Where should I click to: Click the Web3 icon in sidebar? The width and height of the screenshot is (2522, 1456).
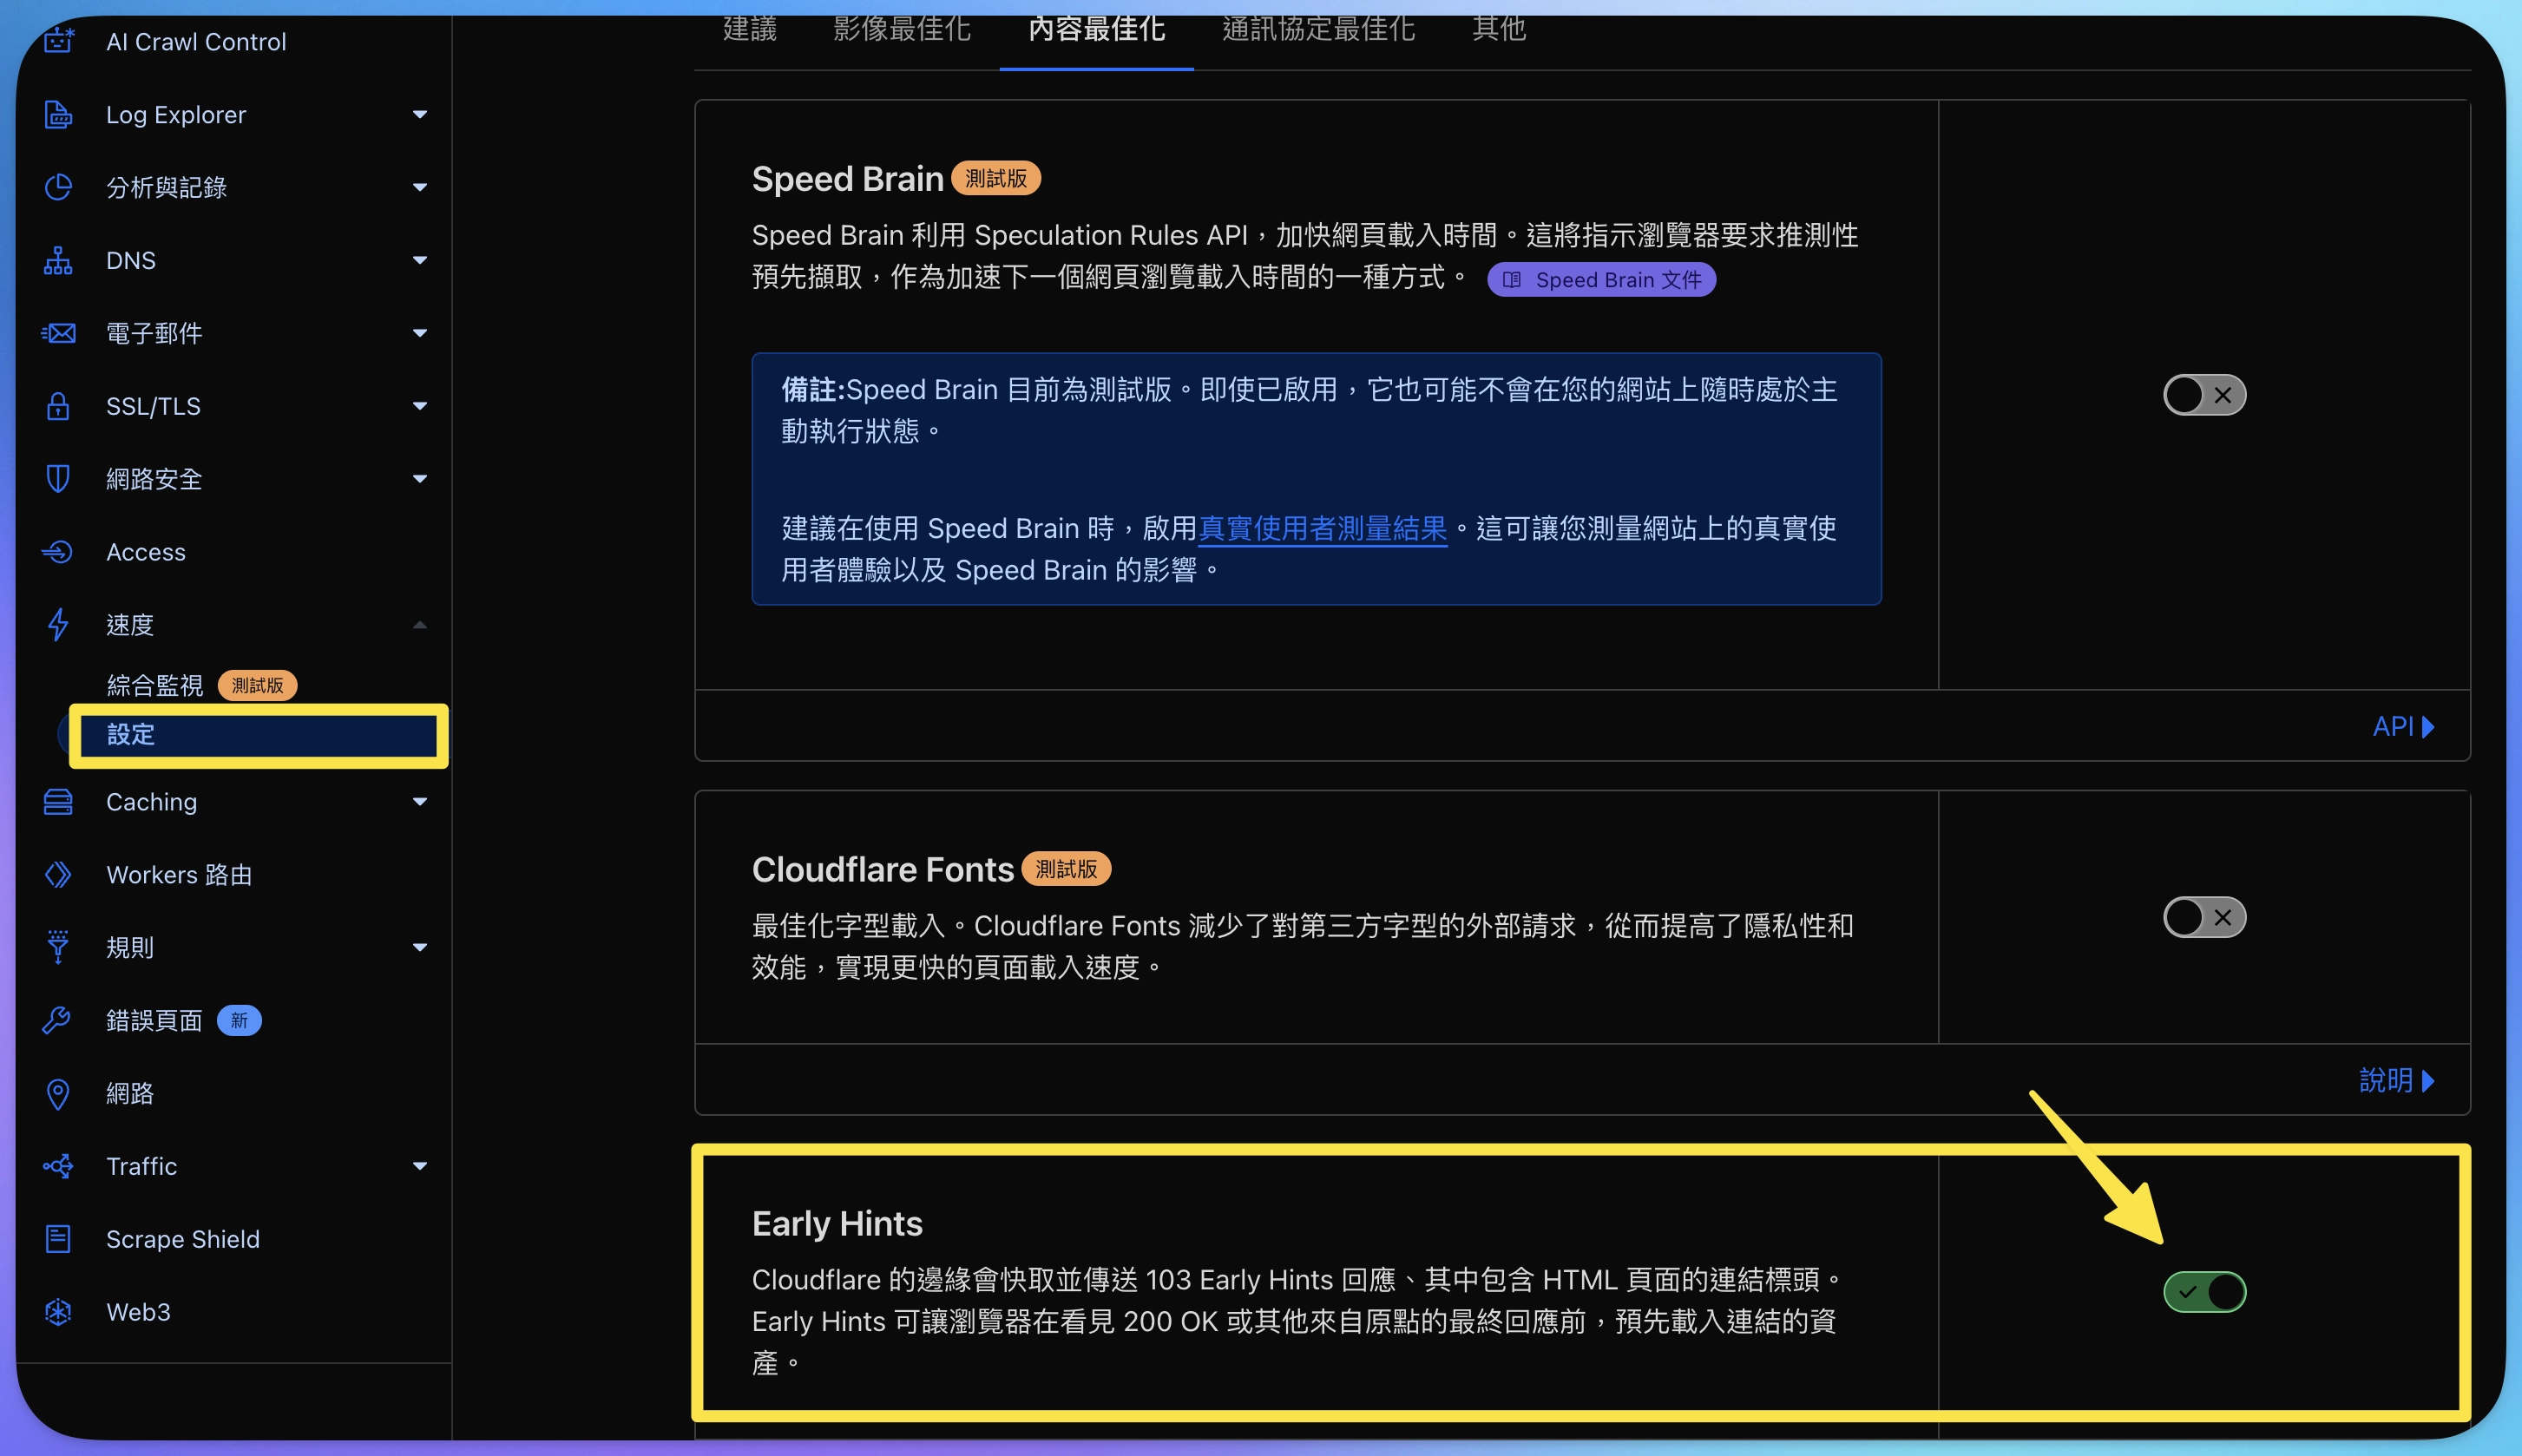(x=58, y=1312)
